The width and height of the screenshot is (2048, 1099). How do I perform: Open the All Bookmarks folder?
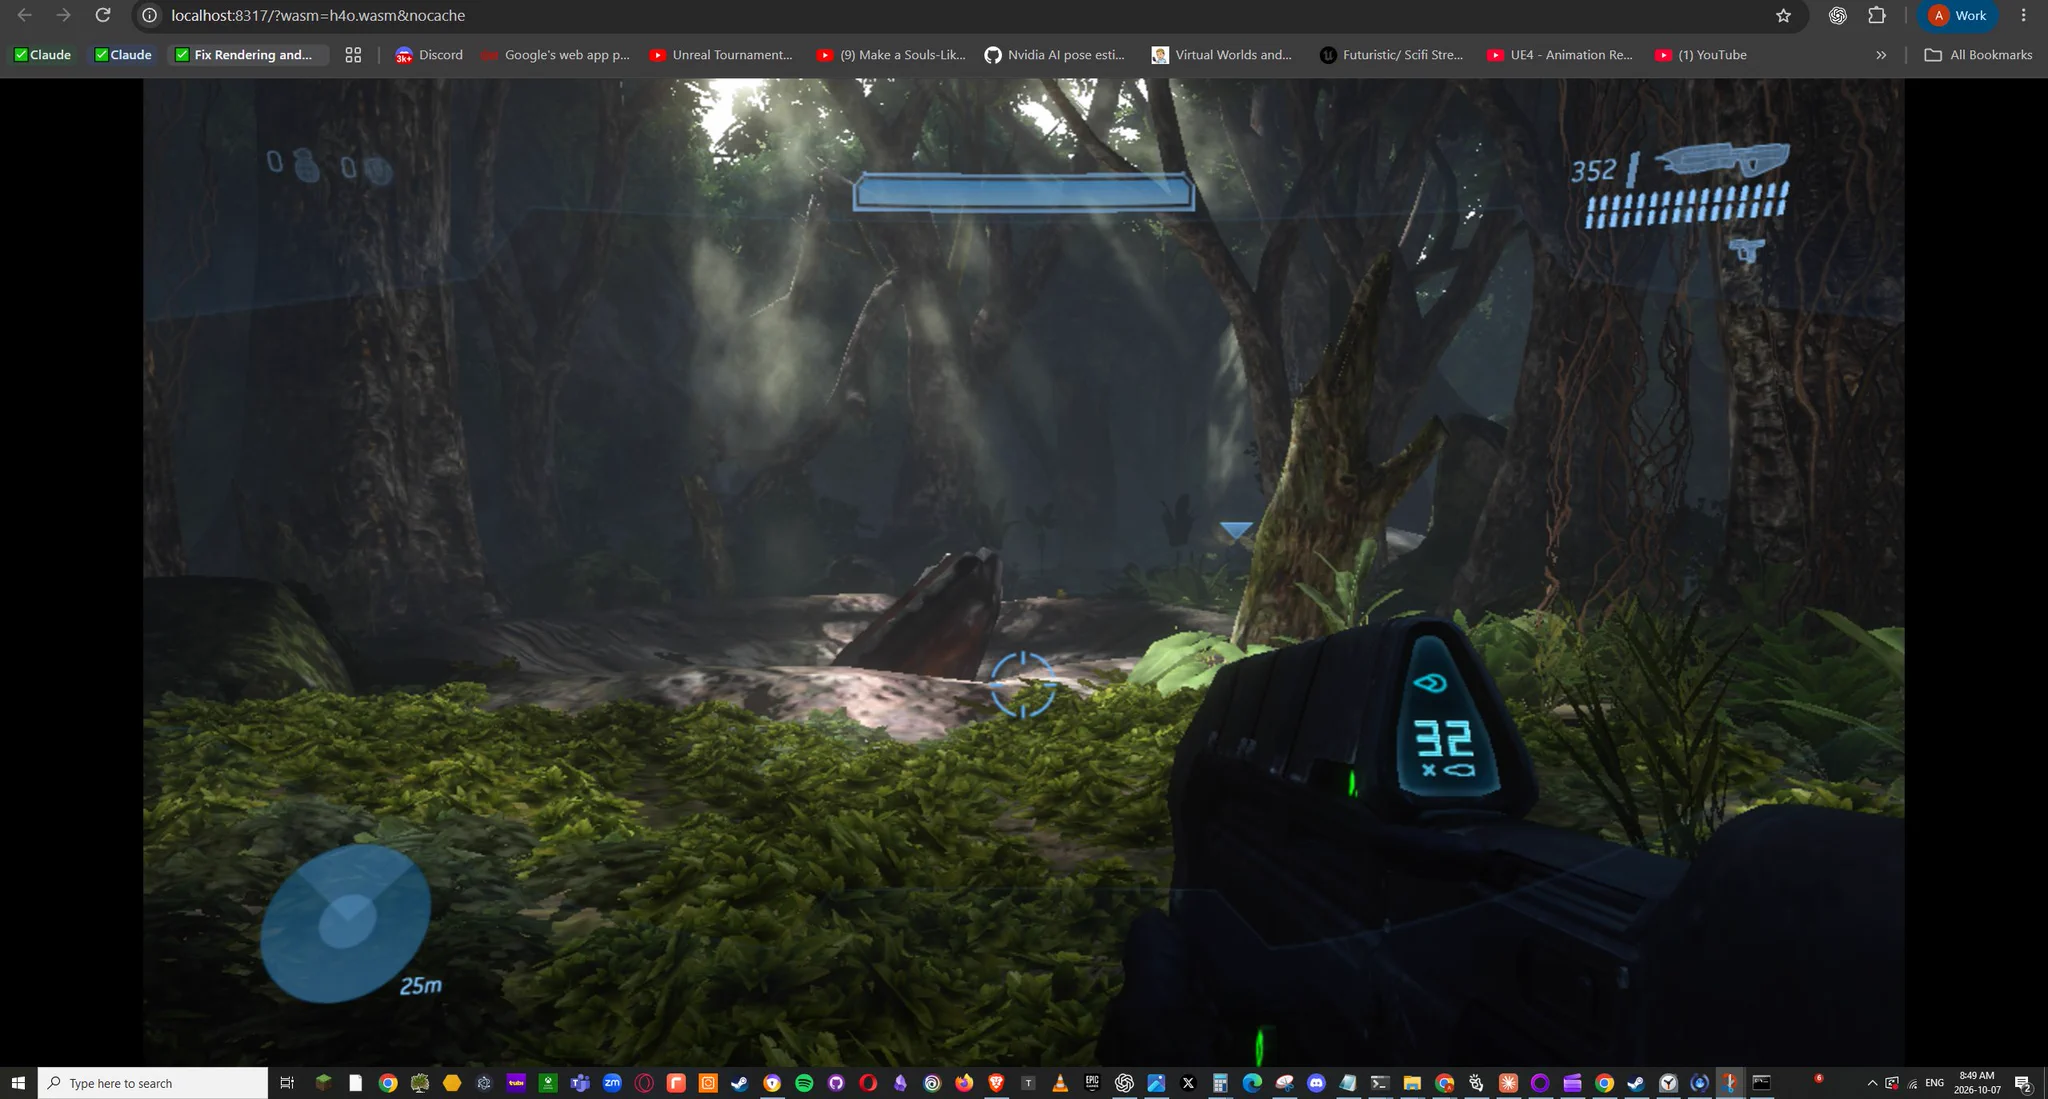[1978, 55]
